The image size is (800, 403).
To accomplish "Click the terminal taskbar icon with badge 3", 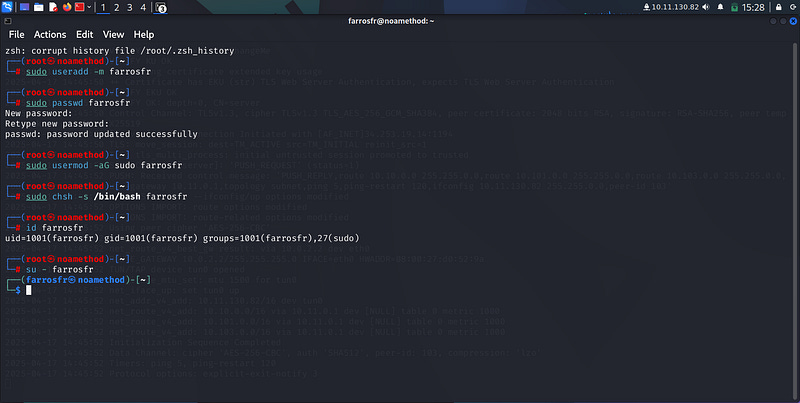I will [x=160, y=8].
